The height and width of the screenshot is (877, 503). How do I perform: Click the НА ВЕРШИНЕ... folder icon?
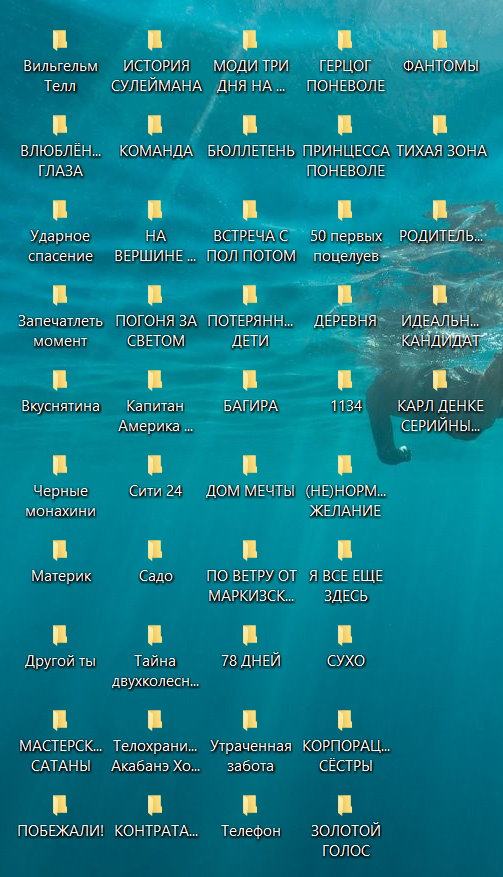click(155, 210)
